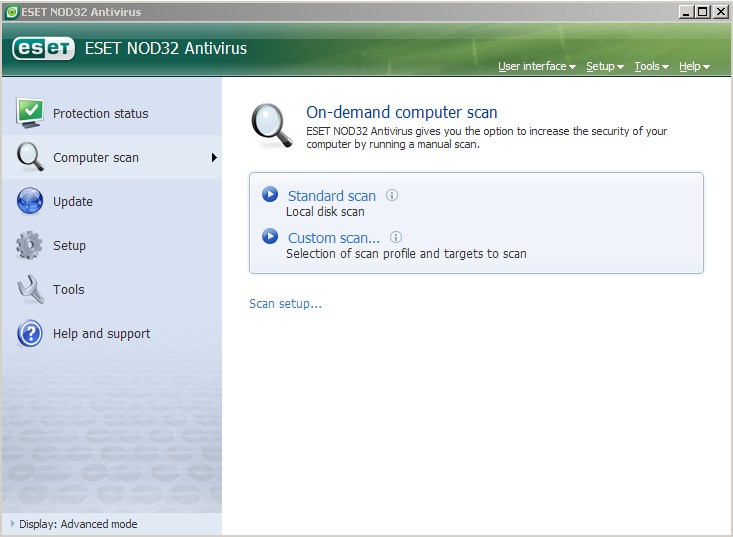Select Protection status in the sidebar

100,114
